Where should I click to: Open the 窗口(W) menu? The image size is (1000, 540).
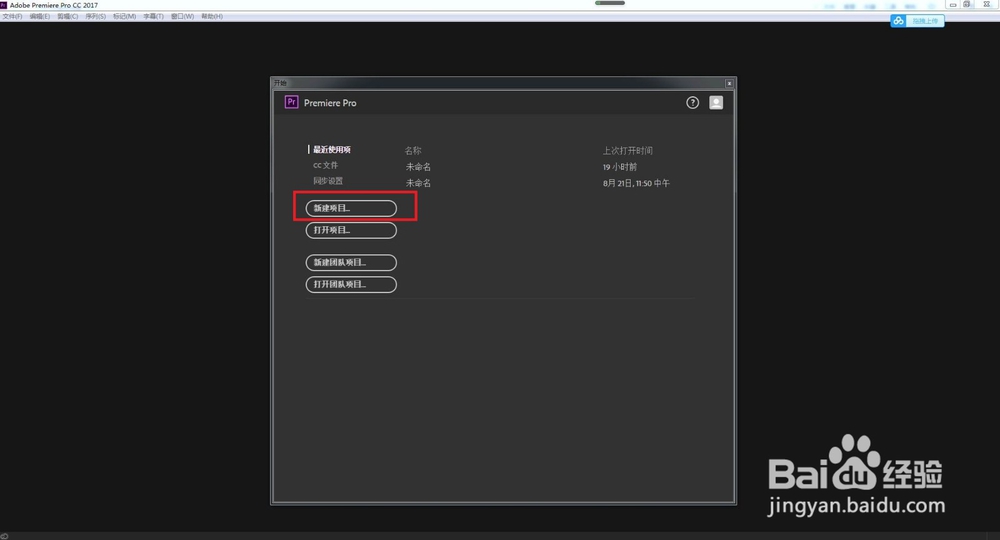182,17
